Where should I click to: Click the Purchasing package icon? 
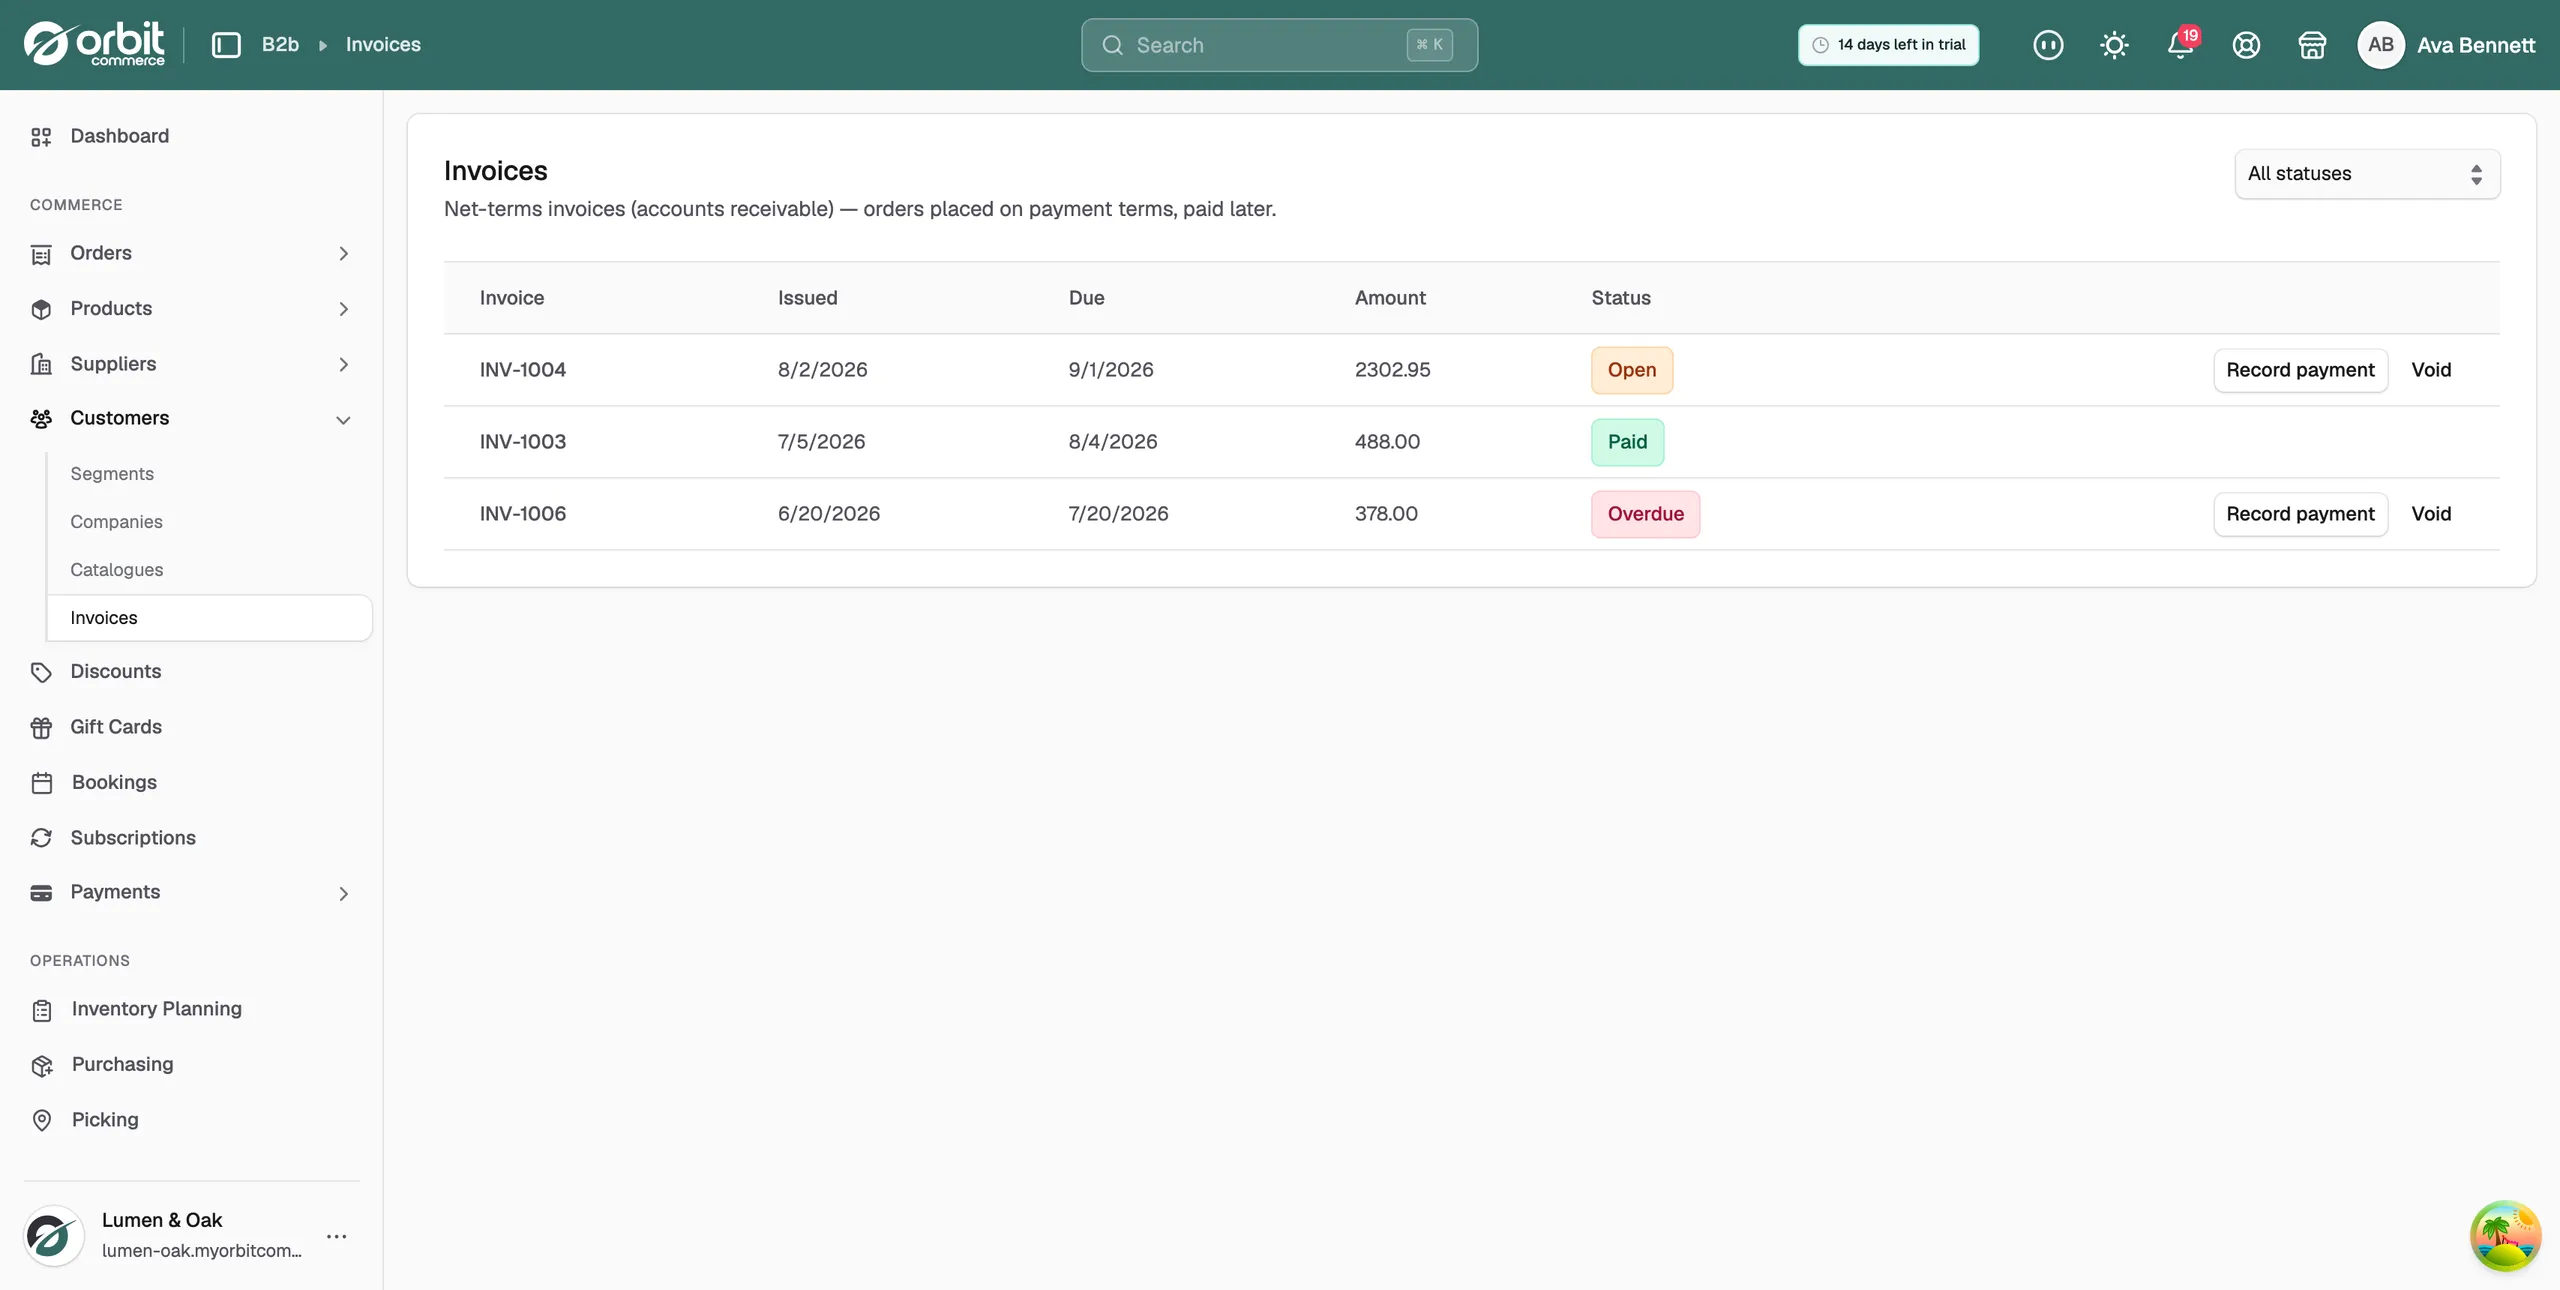pos(41,1065)
